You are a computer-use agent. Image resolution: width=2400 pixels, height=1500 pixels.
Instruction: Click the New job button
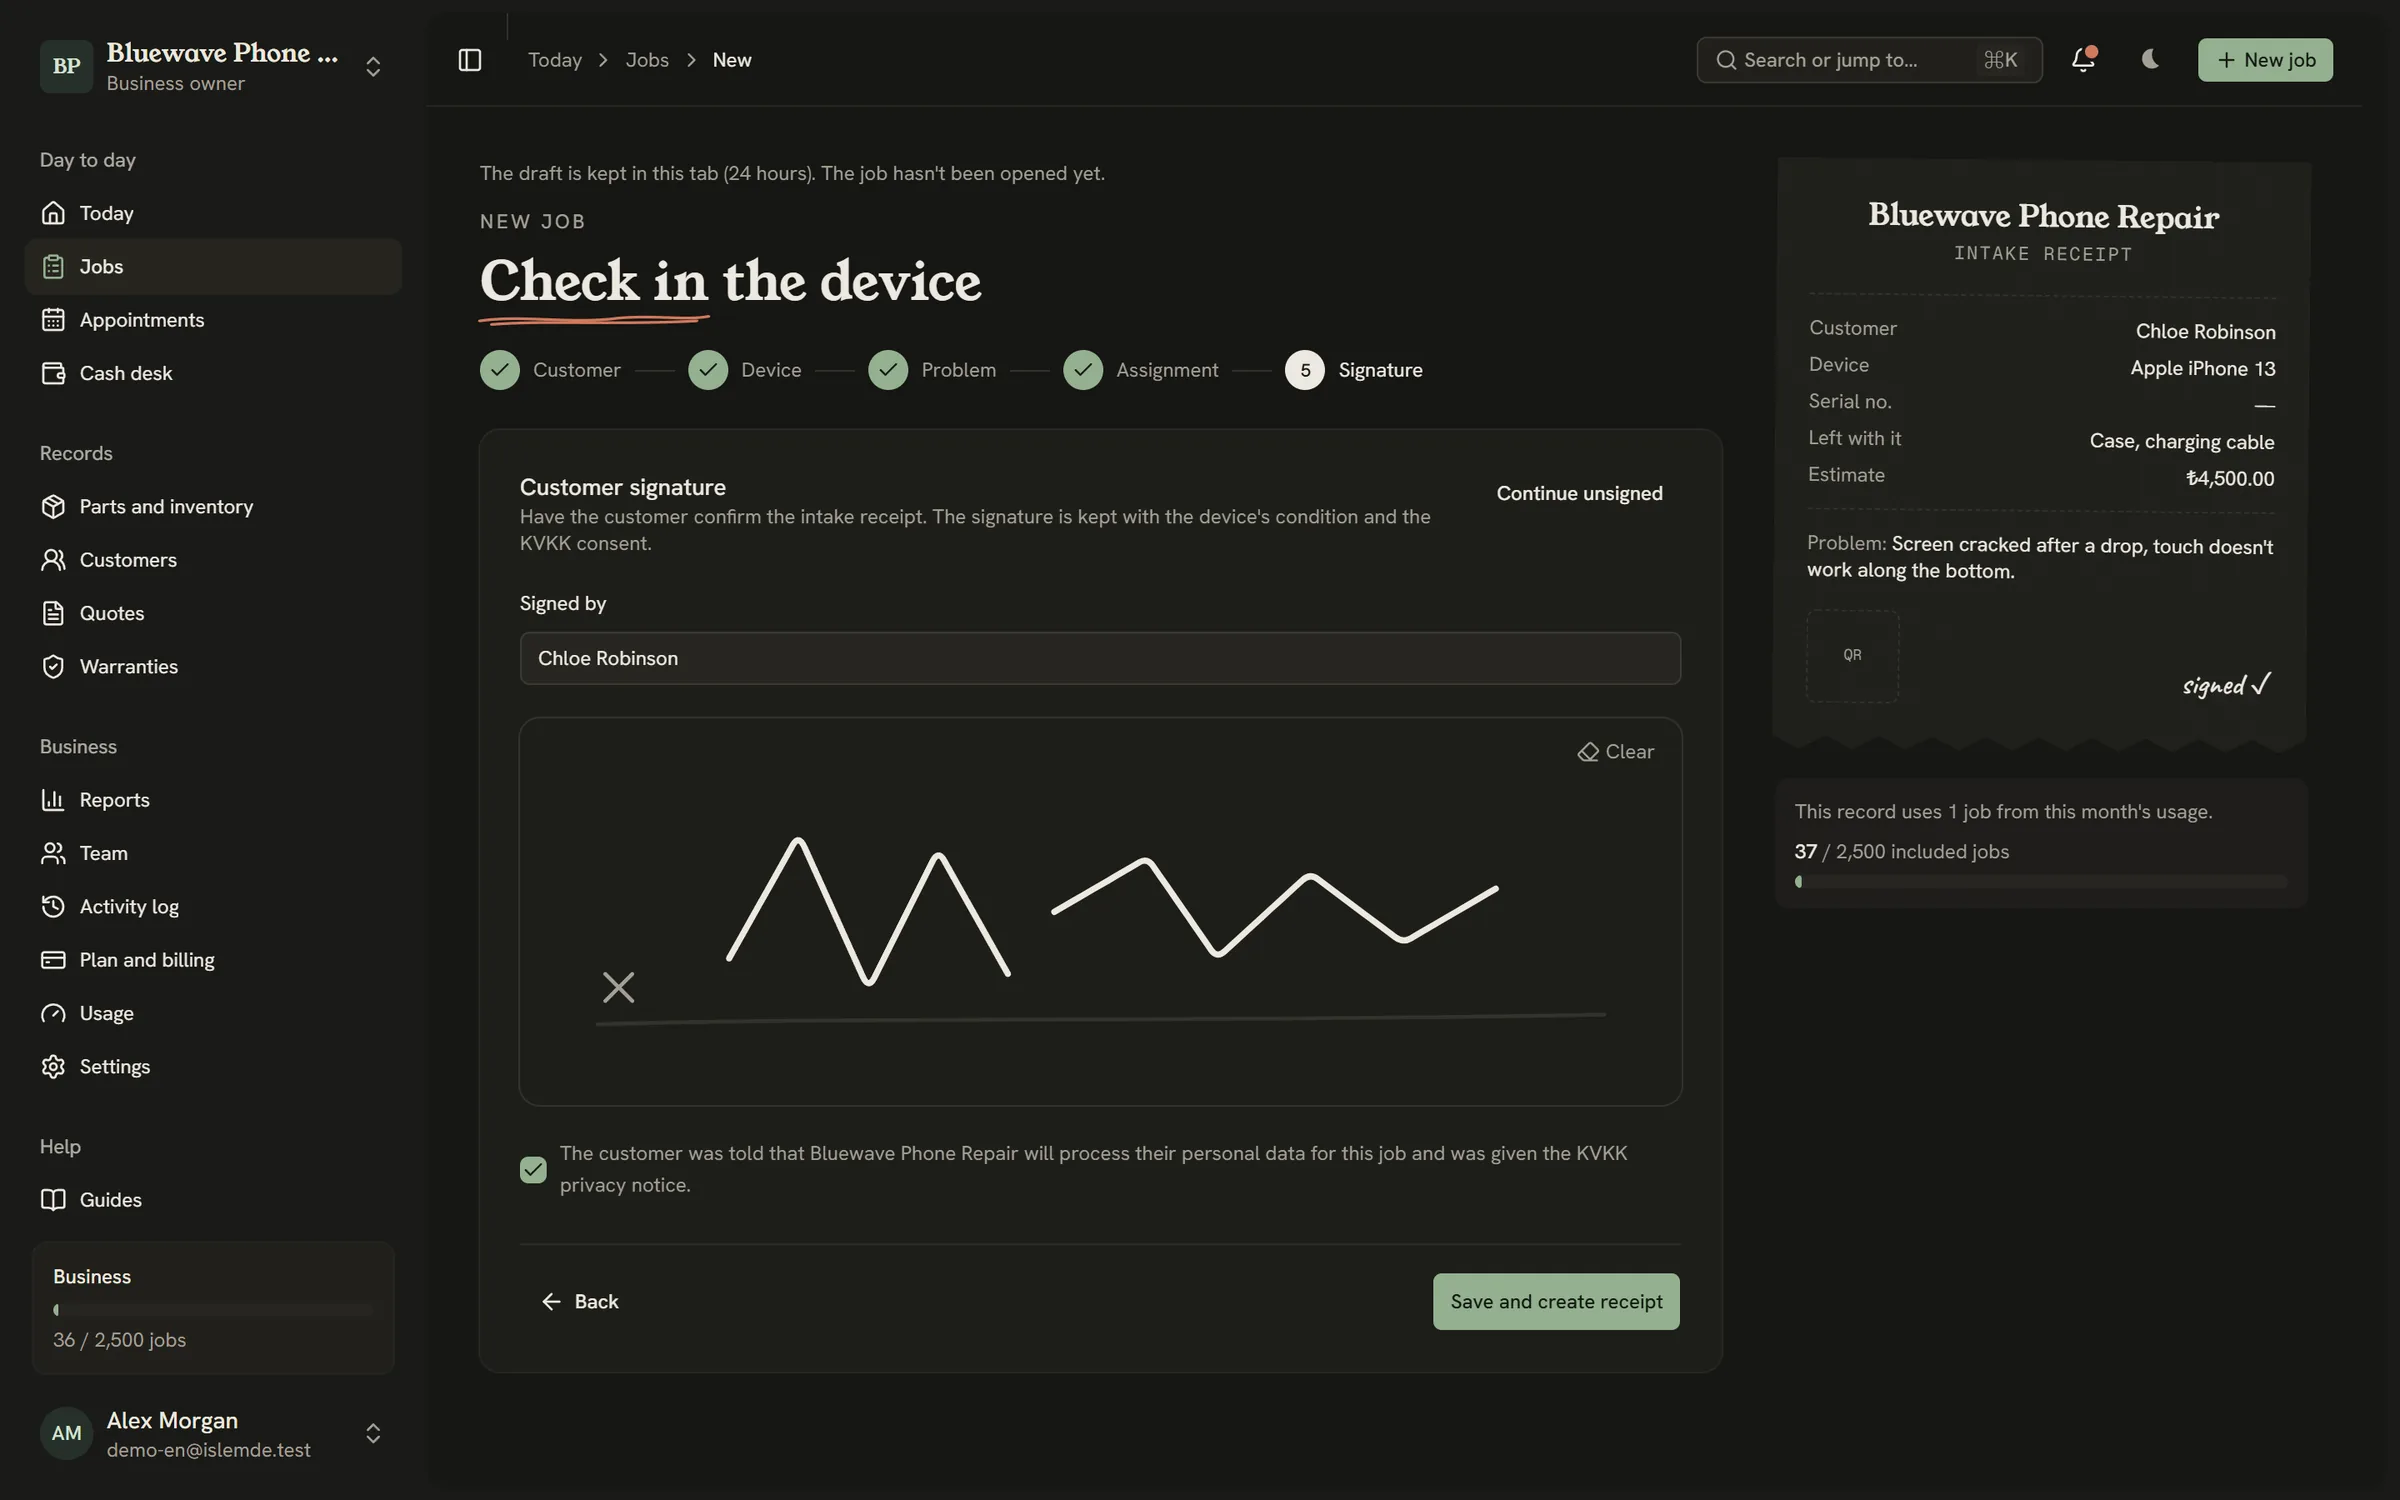click(x=2265, y=60)
